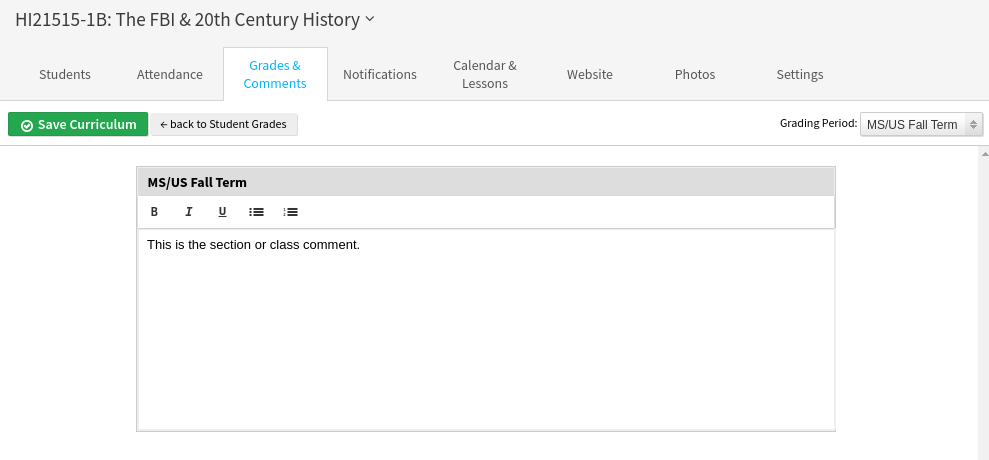Viewport: 989px width, 460px height.
Task: Insert a bulleted list
Action: 256,212
